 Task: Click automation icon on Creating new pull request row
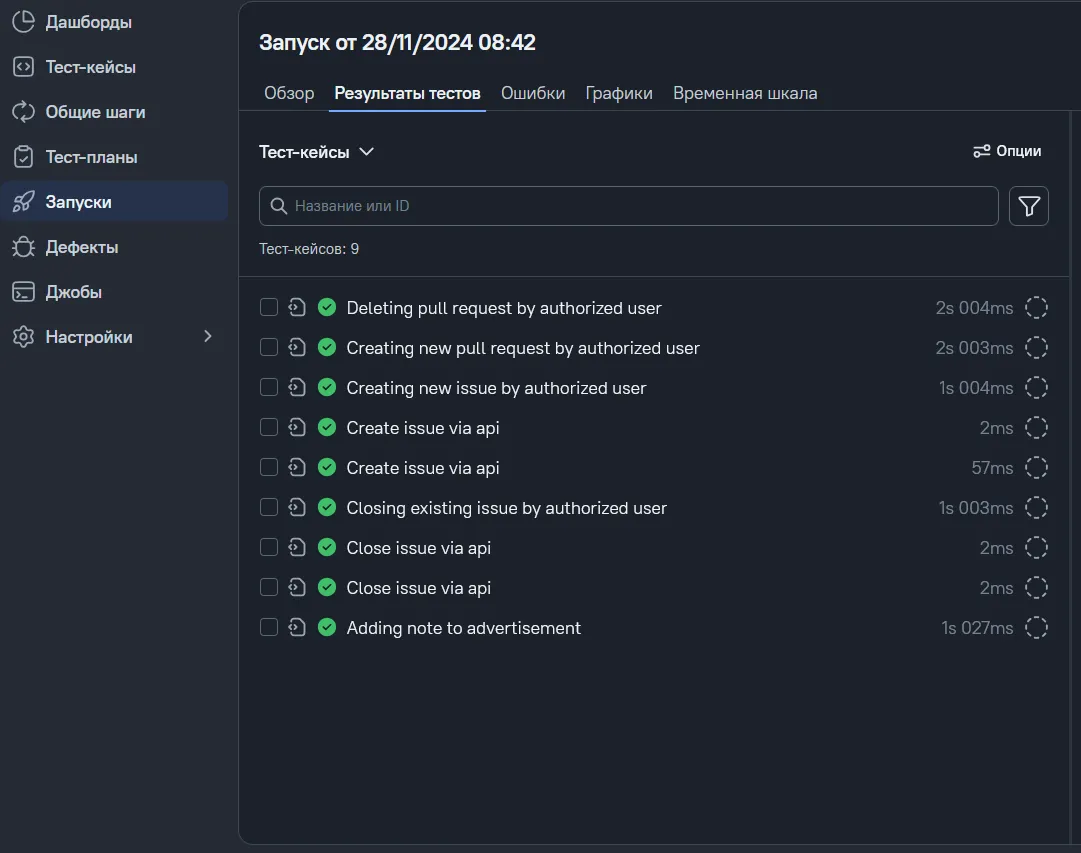pos(297,347)
